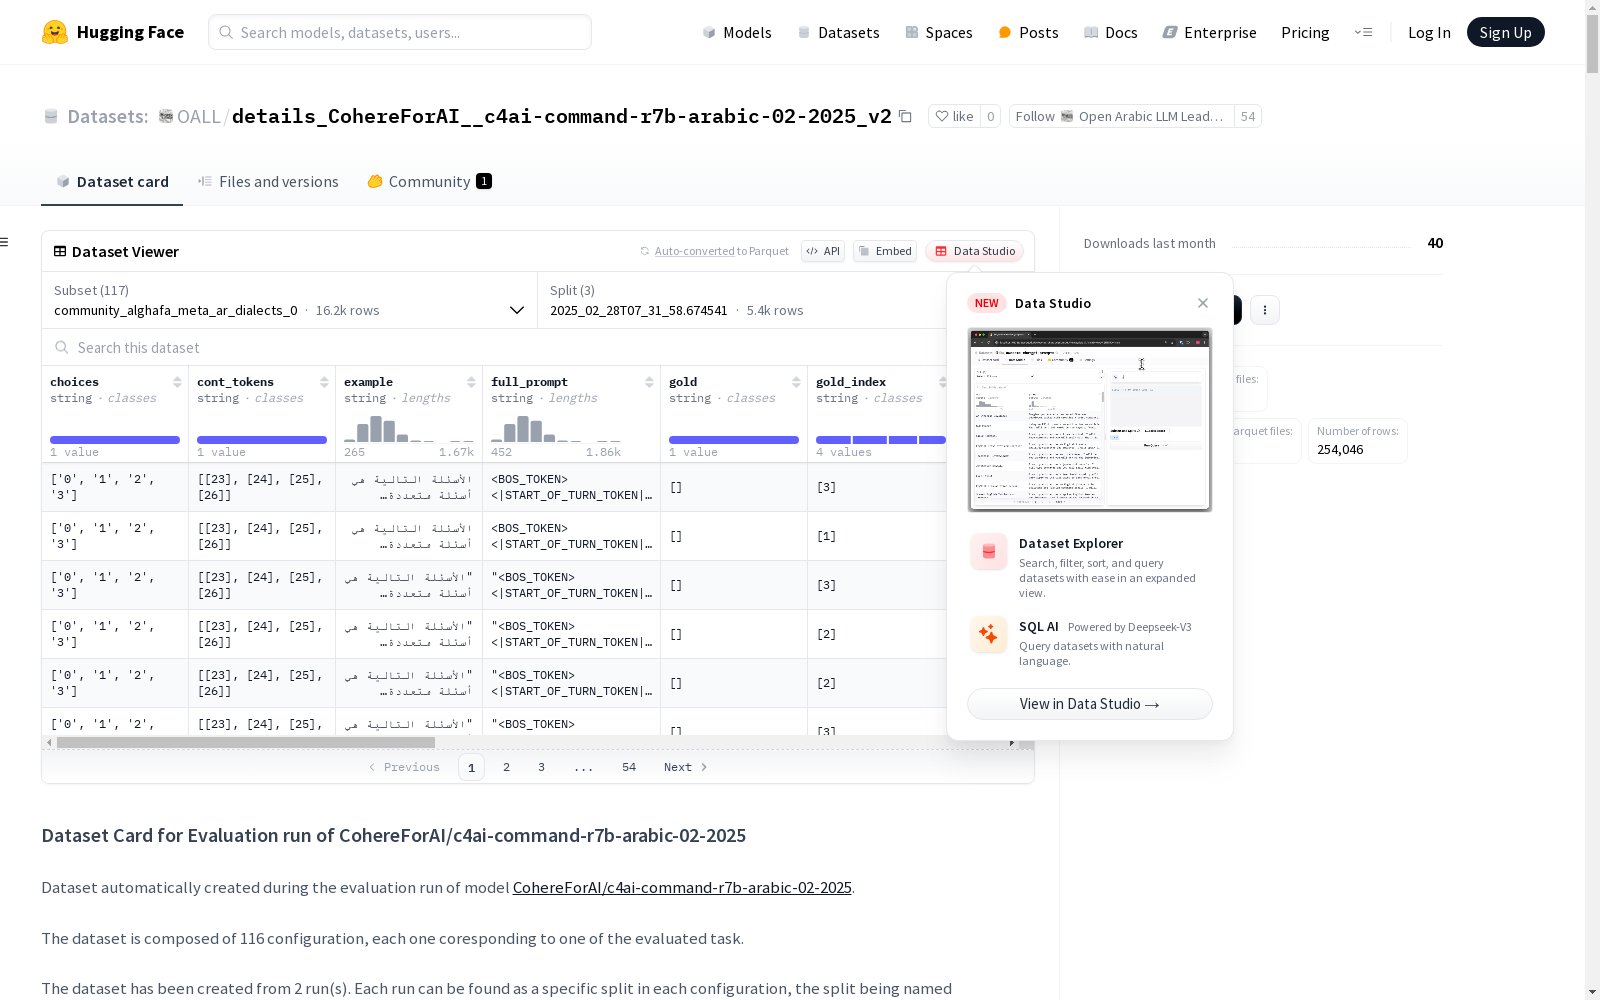The width and height of the screenshot is (1600, 1000).
Task: Click the like count 0
Action: 991,116
